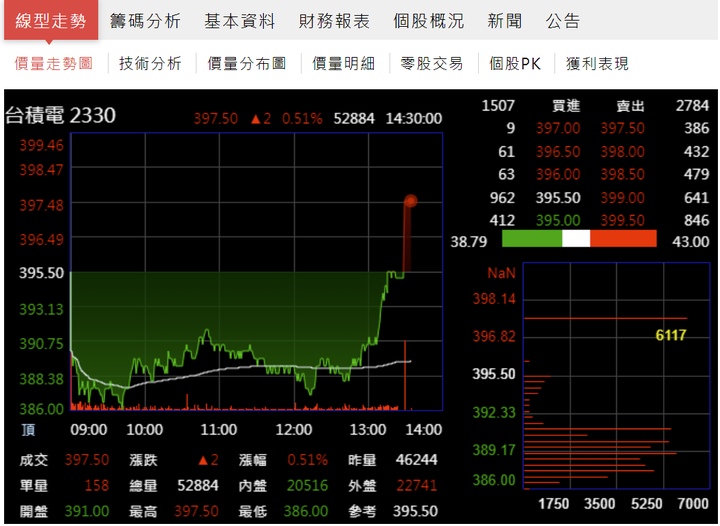This screenshot has width=720, height=526.
Task: Click bid volume 962
Action: coord(502,198)
